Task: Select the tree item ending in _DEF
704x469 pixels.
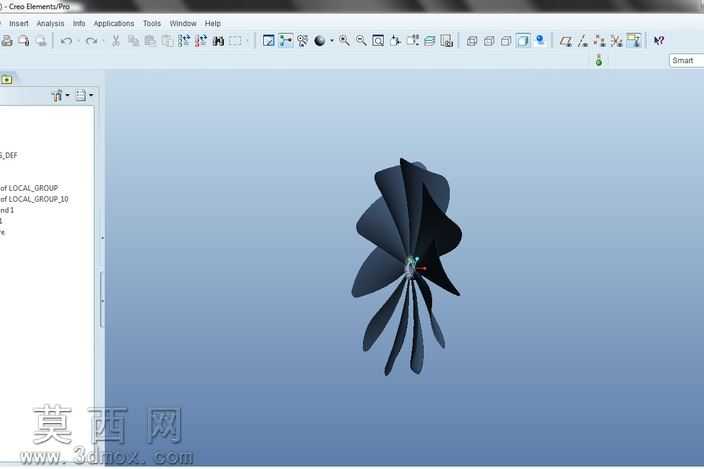Action: (x=9, y=155)
